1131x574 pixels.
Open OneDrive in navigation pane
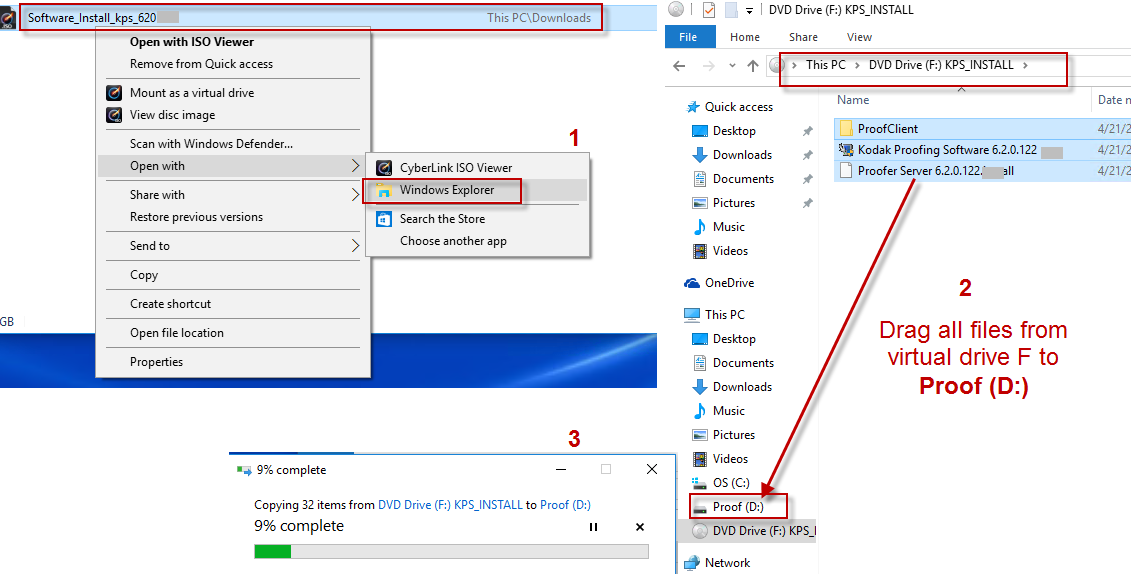click(729, 283)
